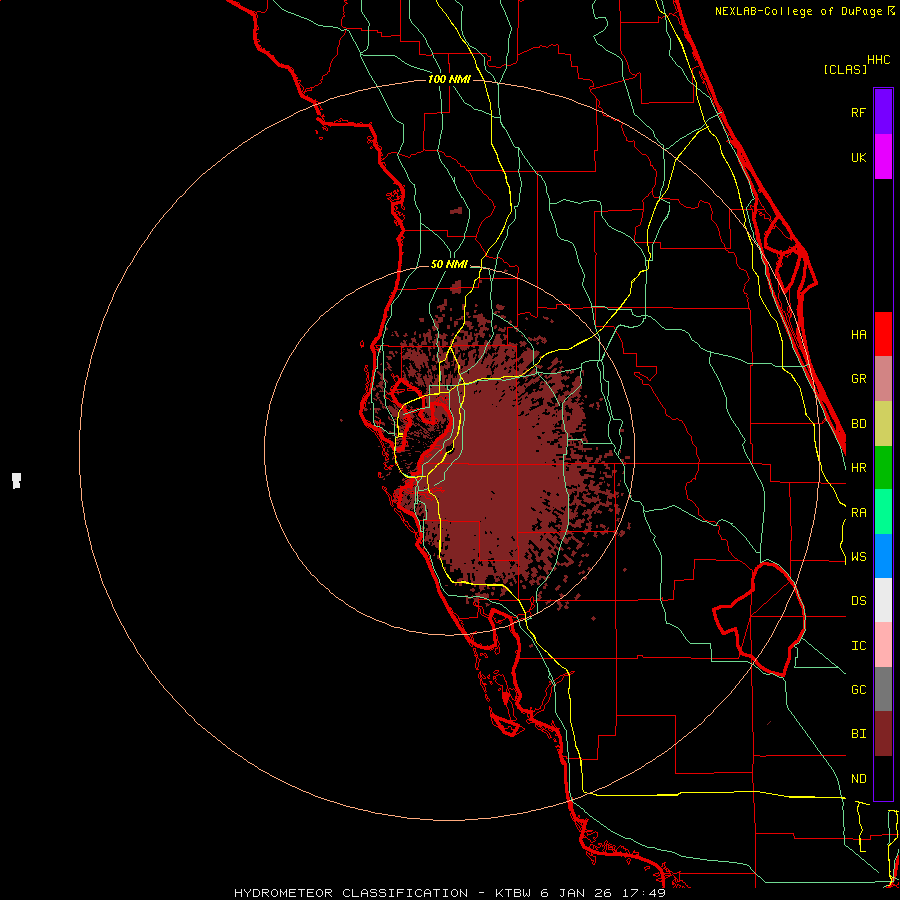Select the DS legend label
This screenshot has height=900, width=900.
pos(858,601)
